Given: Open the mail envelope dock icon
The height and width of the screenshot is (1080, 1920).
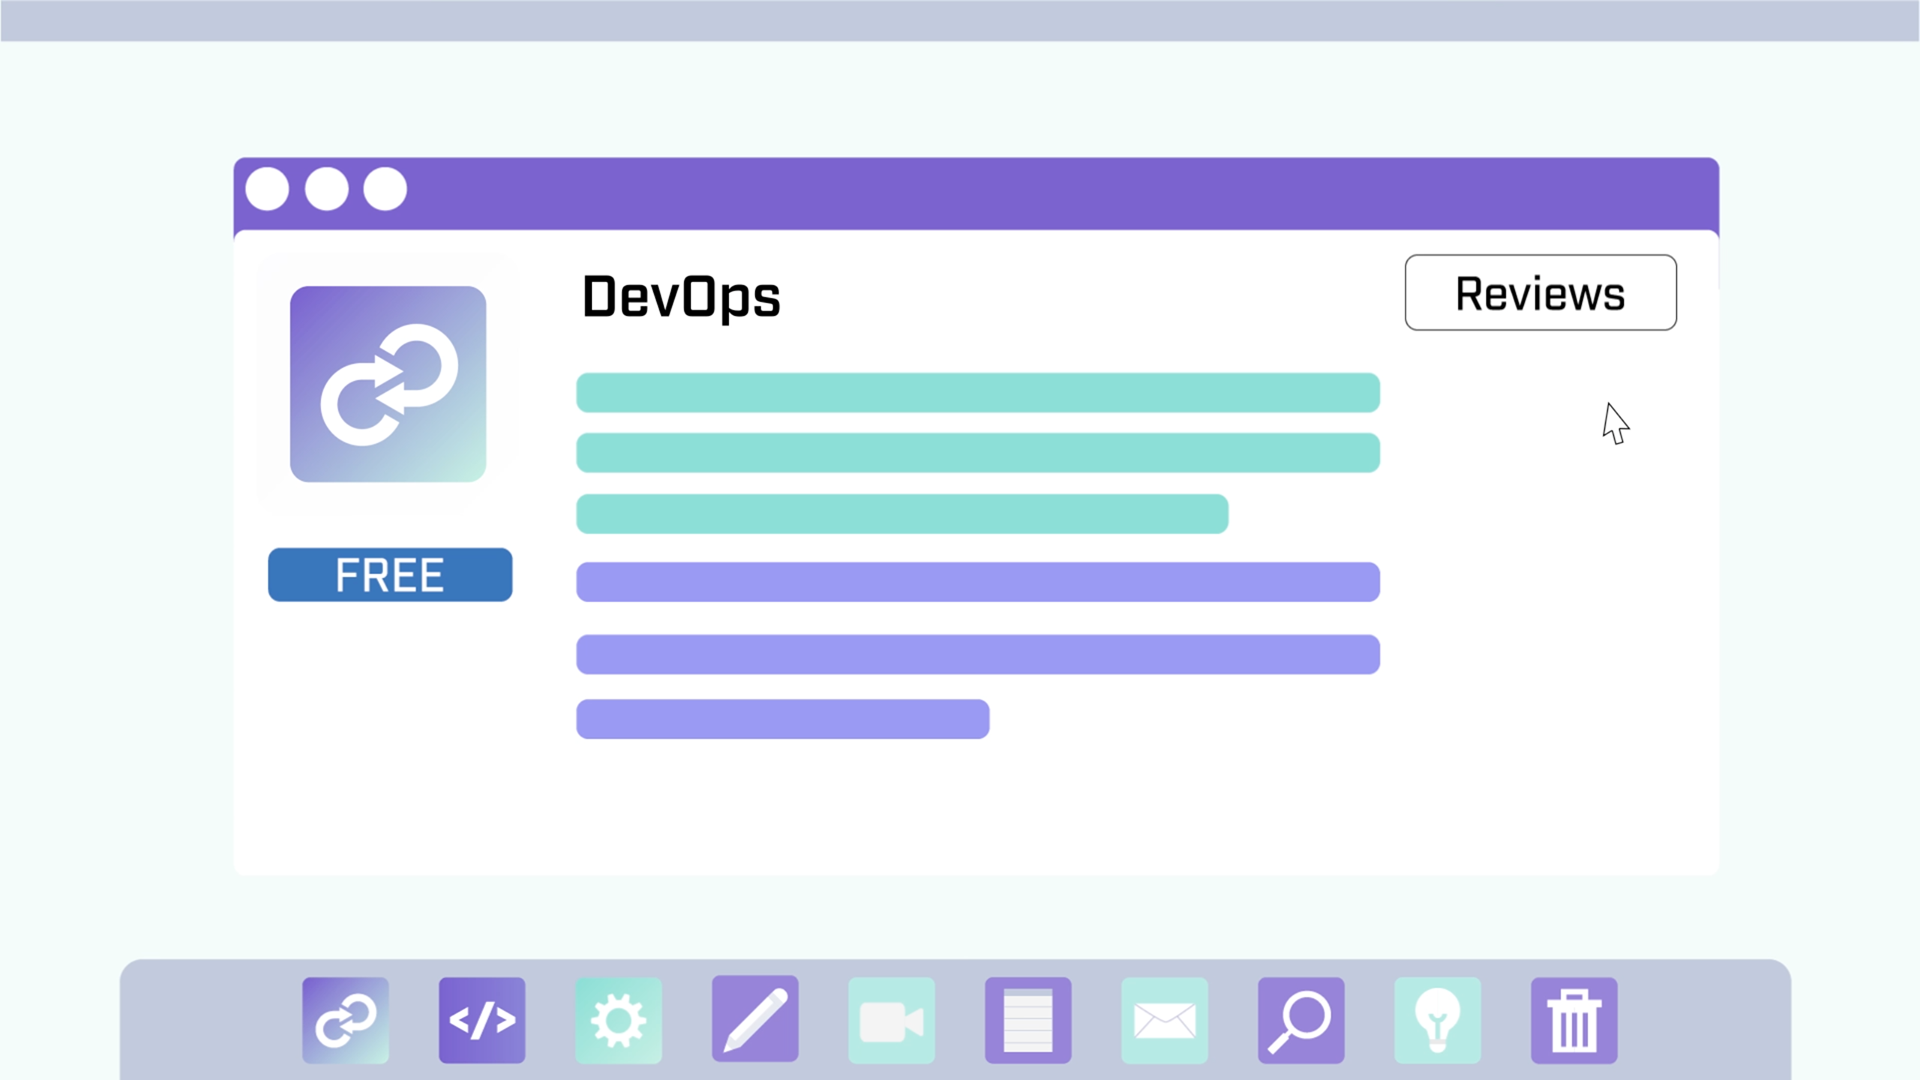Looking at the screenshot, I should [x=1164, y=1020].
